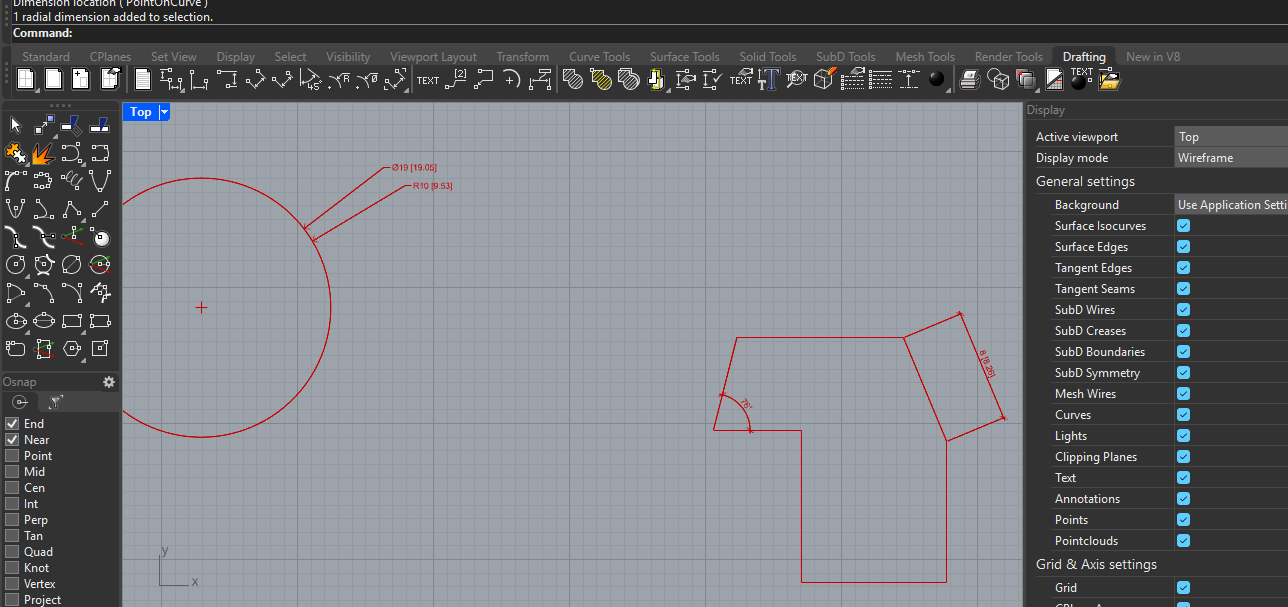
Task: Click the Top viewport title label
Action: click(x=140, y=112)
